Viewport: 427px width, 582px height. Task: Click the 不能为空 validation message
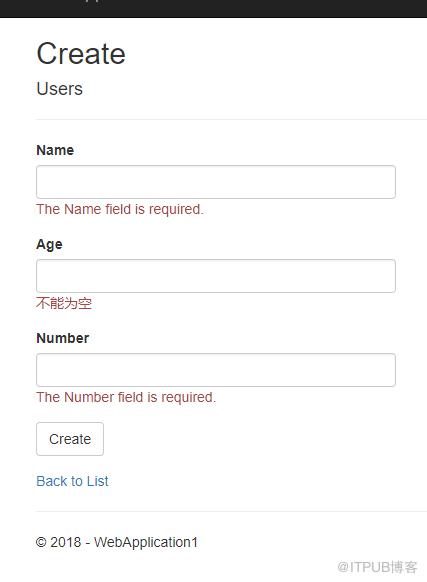(x=64, y=303)
